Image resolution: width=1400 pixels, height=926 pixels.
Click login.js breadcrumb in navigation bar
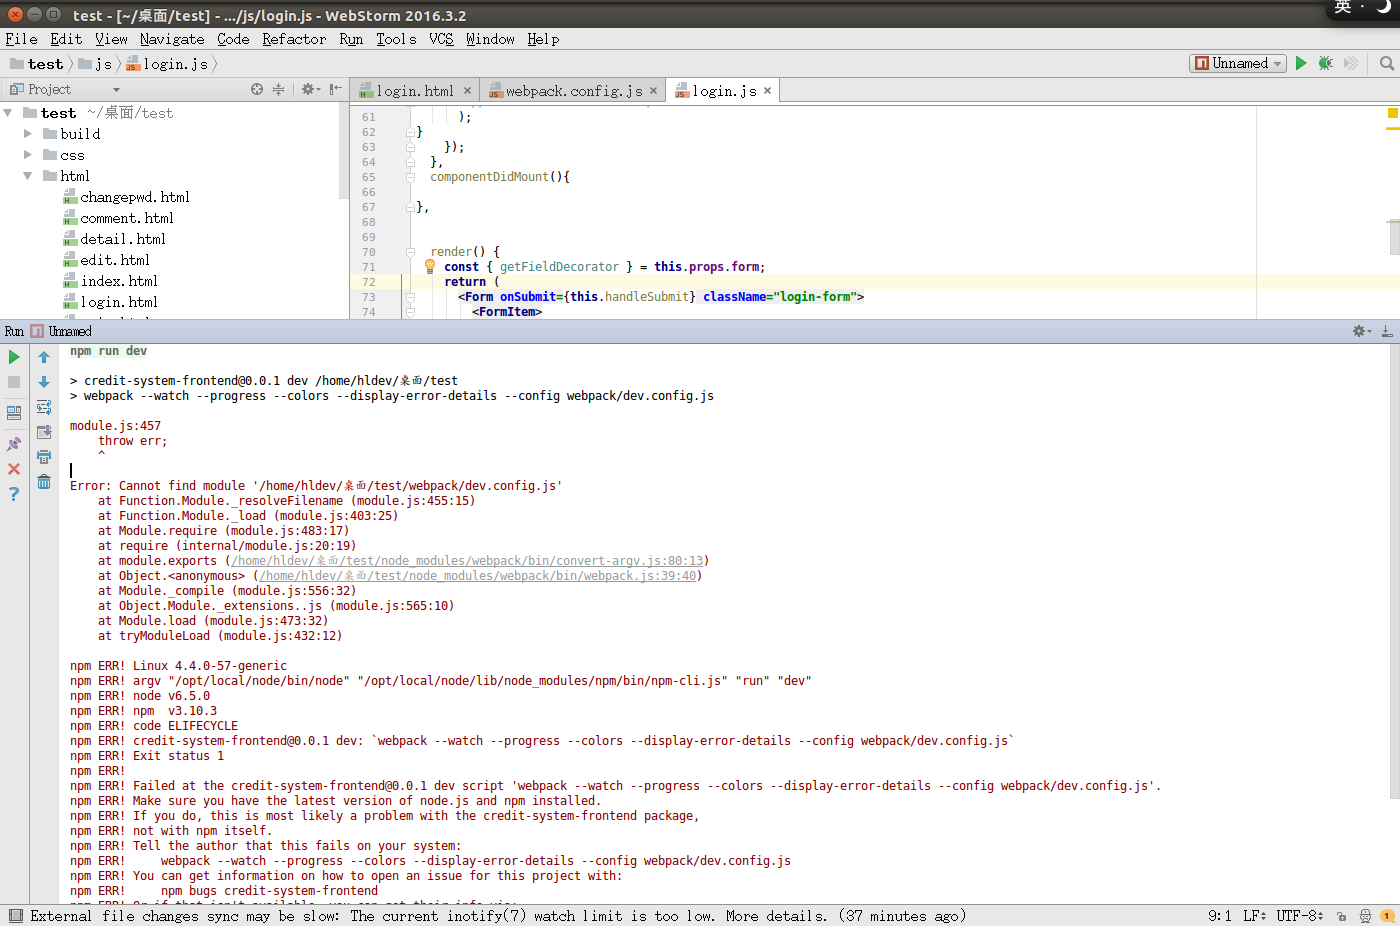(167, 63)
